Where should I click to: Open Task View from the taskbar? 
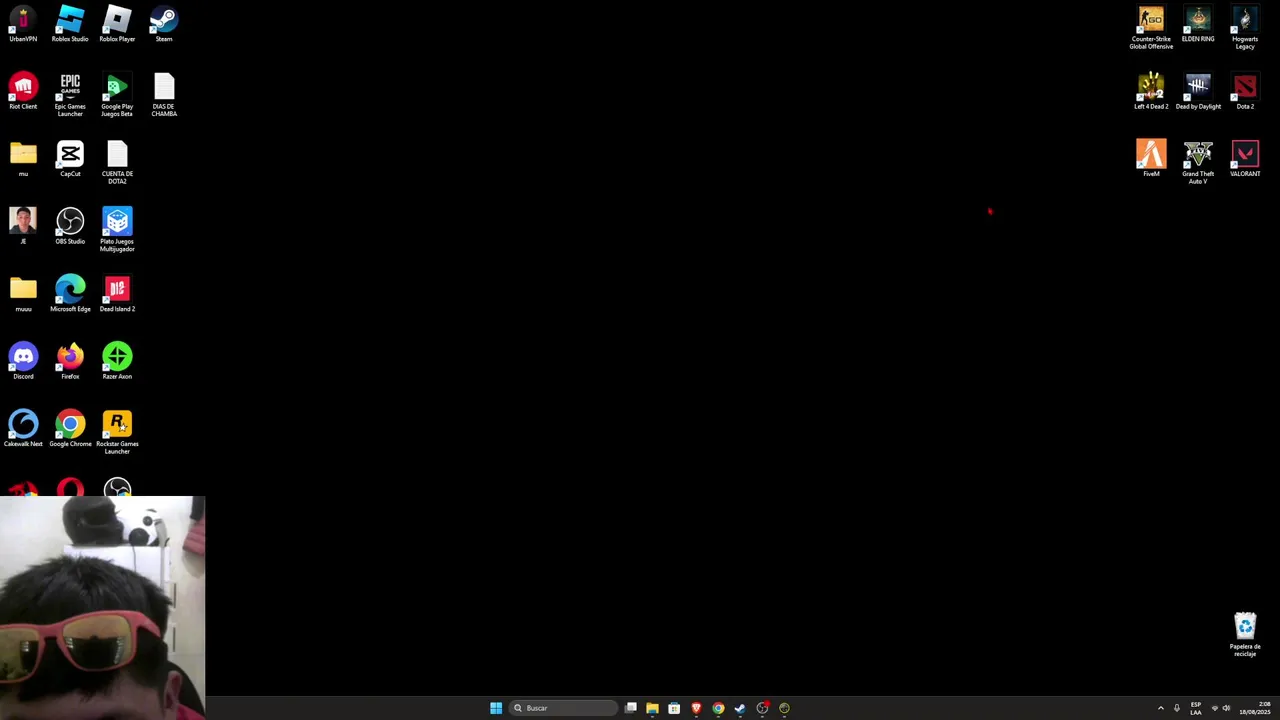pyautogui.click(x=631, y=708)
